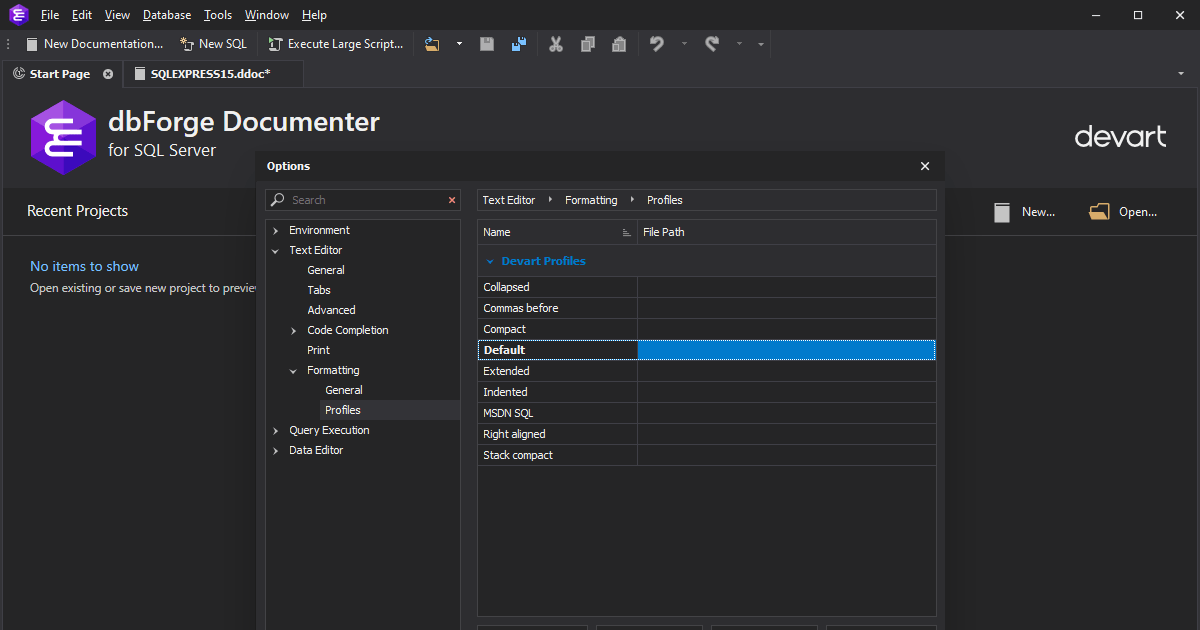This screenshot has width=1200, height=630.
Task: Run Execute Large Script tool
Action: tap(335, 44)
